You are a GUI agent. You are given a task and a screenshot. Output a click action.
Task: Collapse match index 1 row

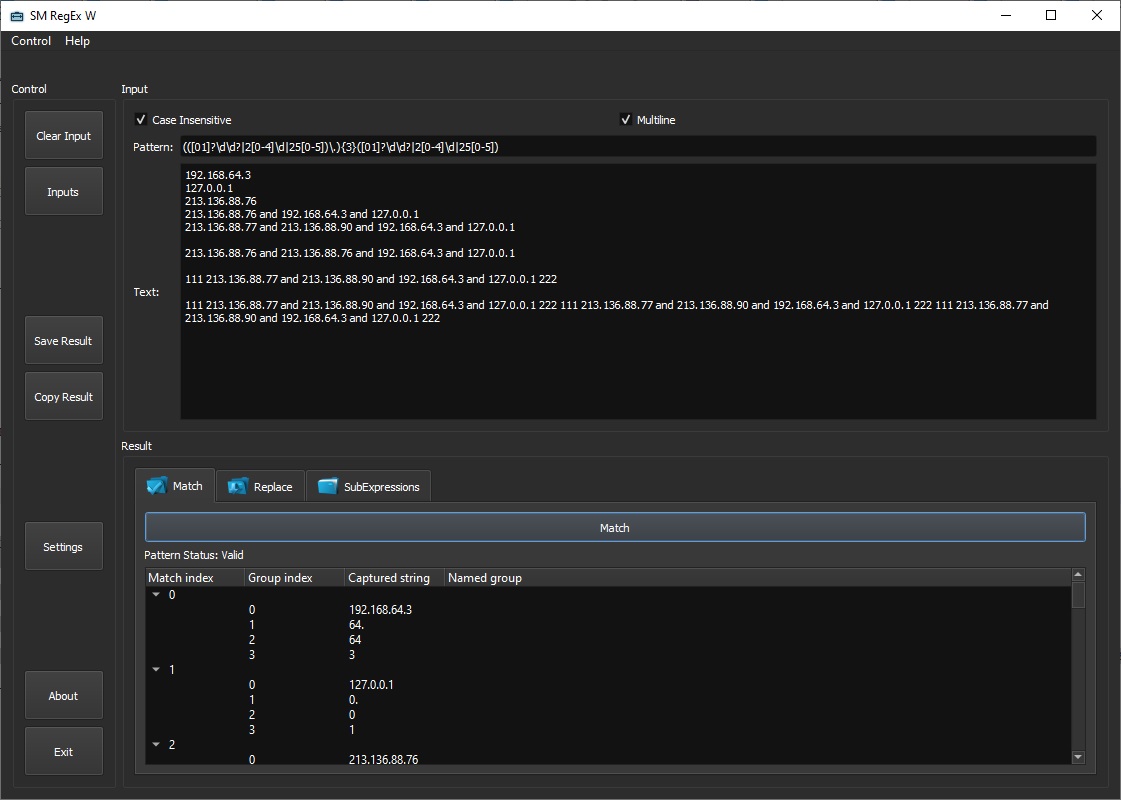click(x=156, y=669)
